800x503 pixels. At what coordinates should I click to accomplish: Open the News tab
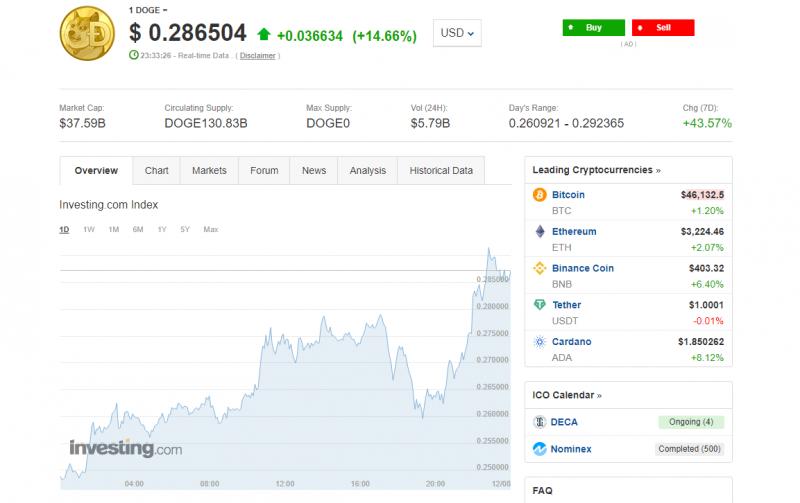[314, 170]
